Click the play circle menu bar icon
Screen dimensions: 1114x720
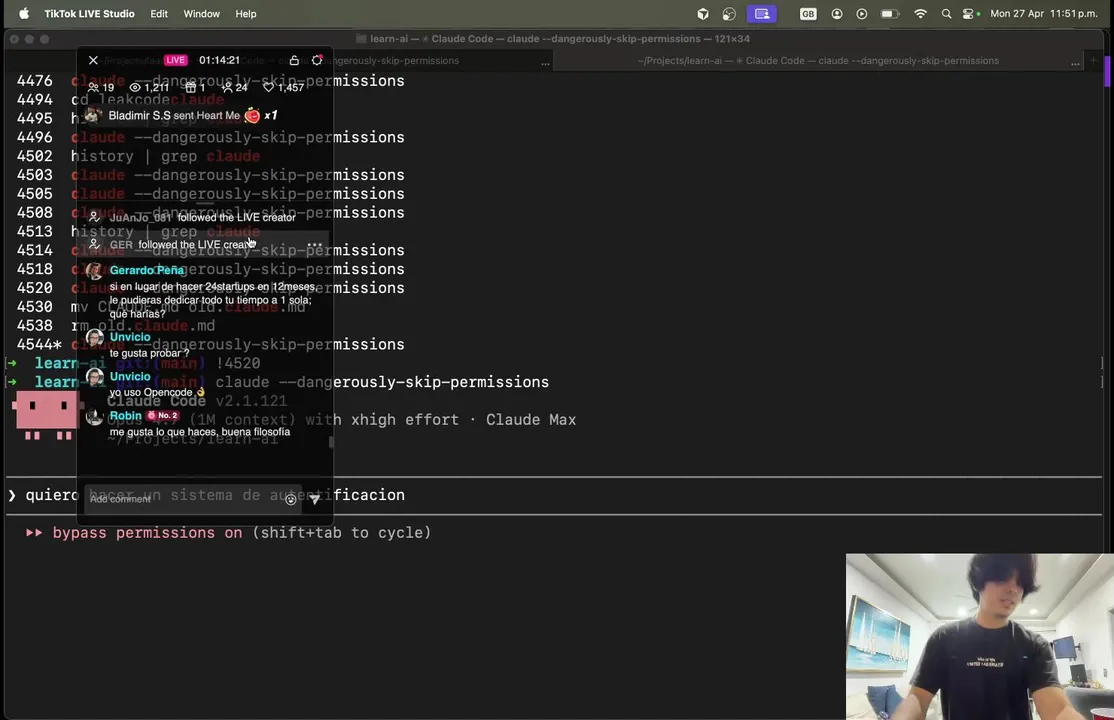pyautogui.click(x=862, y=14)
